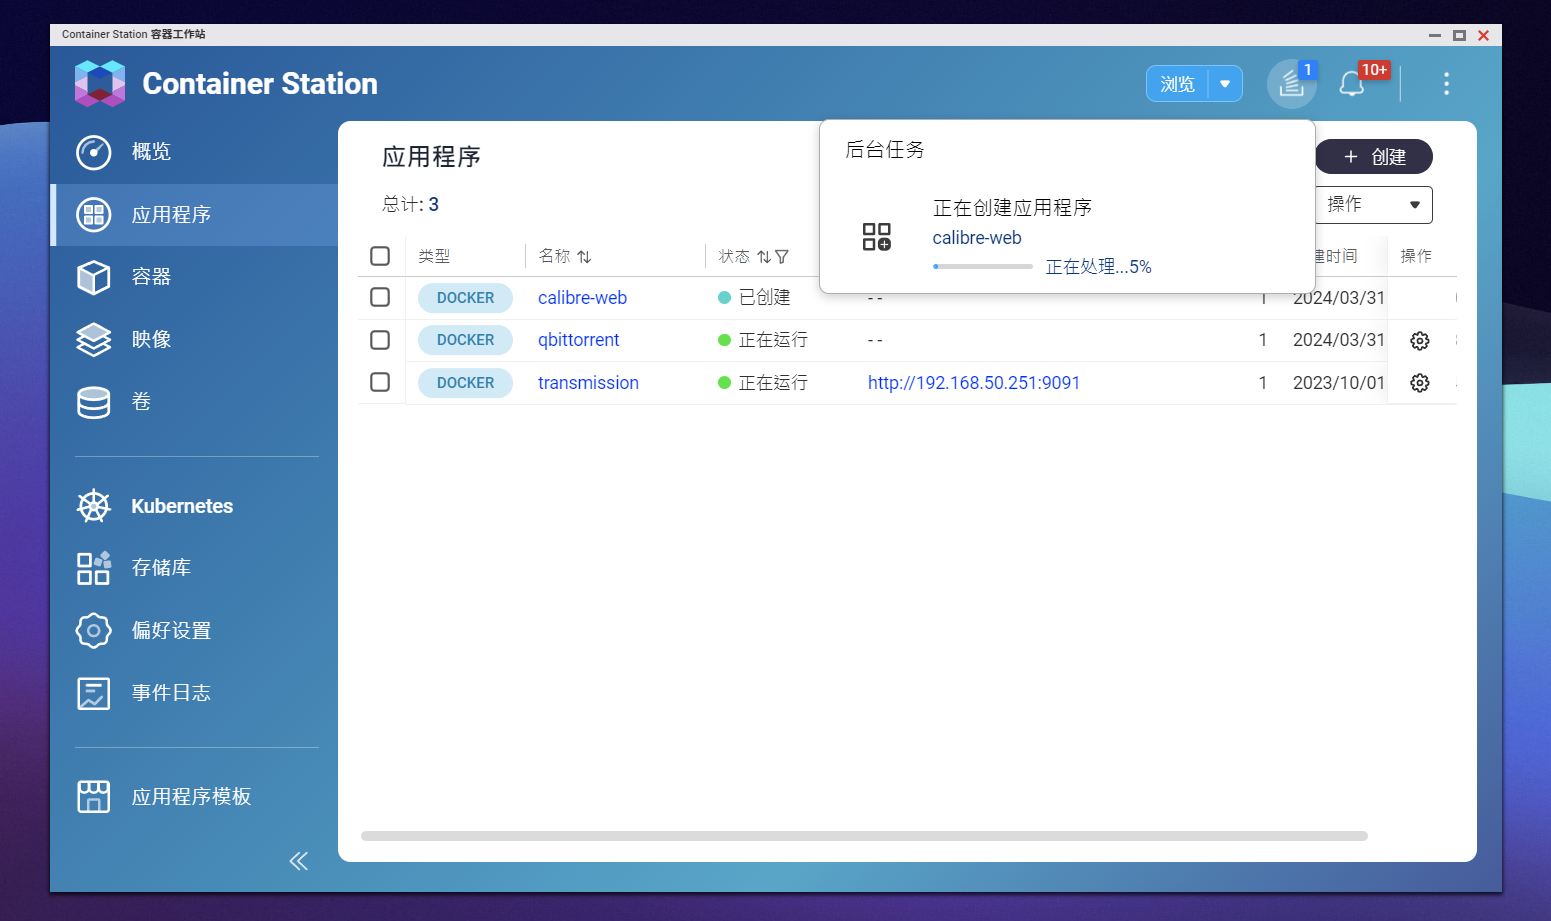Sort by the name column arrows
The width and height of the screenshot is (1551, 921).
click(584, 257)
